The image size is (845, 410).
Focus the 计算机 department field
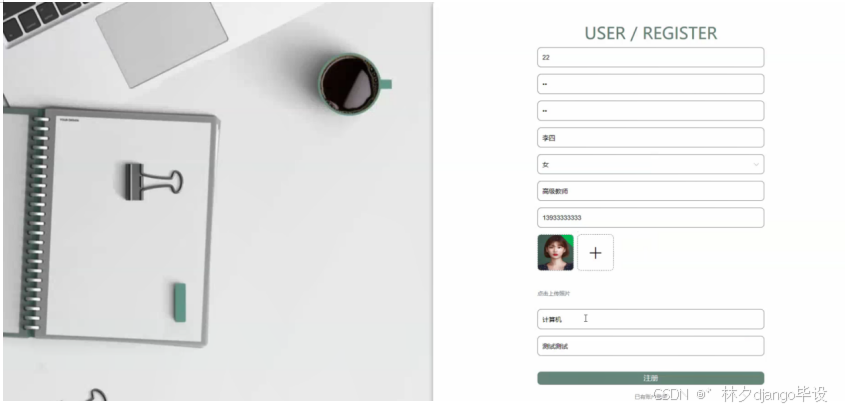[x=650, y=319]
